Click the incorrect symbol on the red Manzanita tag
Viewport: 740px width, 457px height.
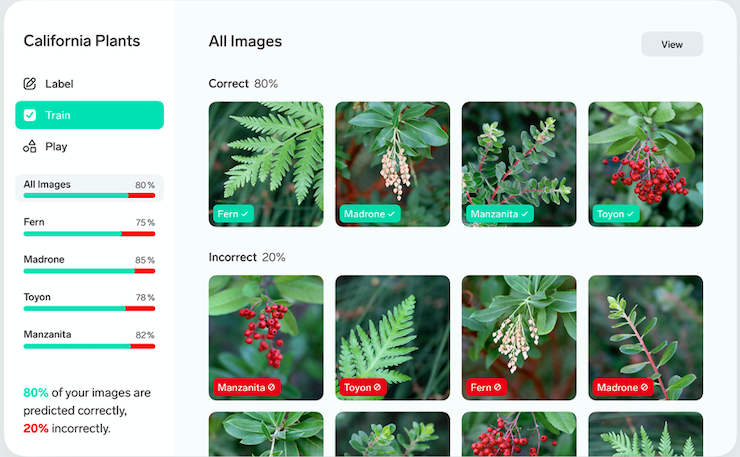click(x=271, y=387)
